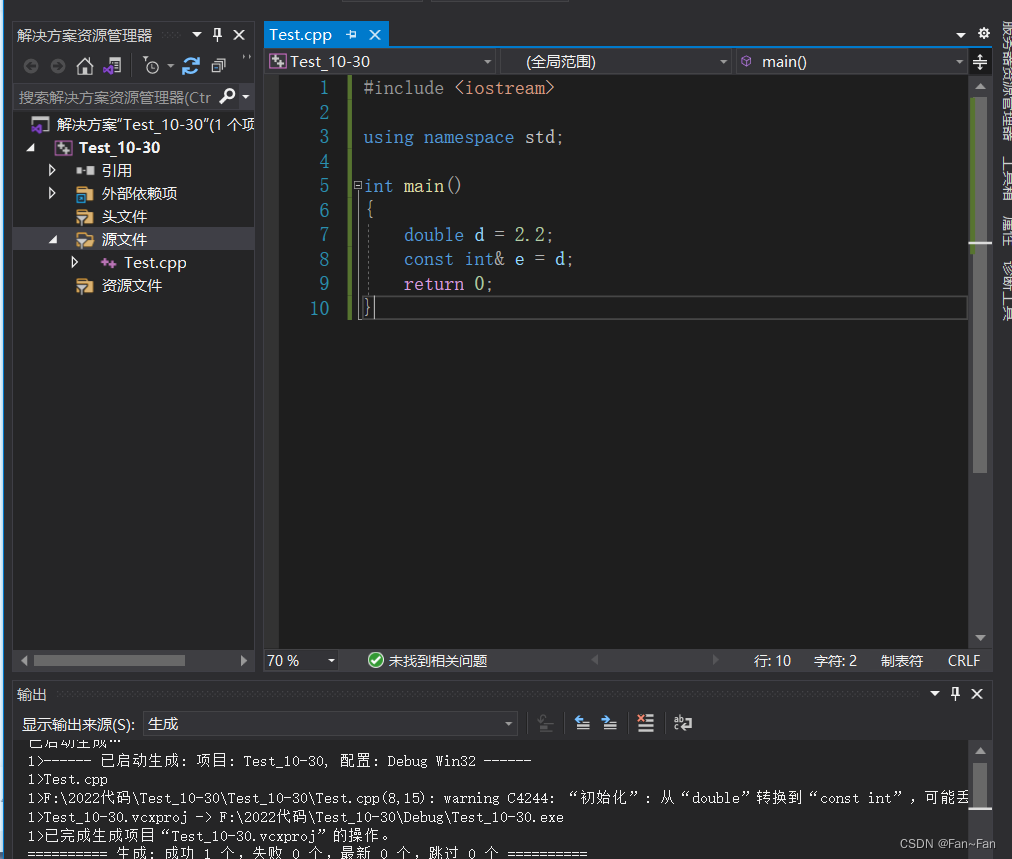Open the output source dropdown showing 生成
Image resolution: width=1012 pixels, height=859 pixels.
(x=331, y=724)
